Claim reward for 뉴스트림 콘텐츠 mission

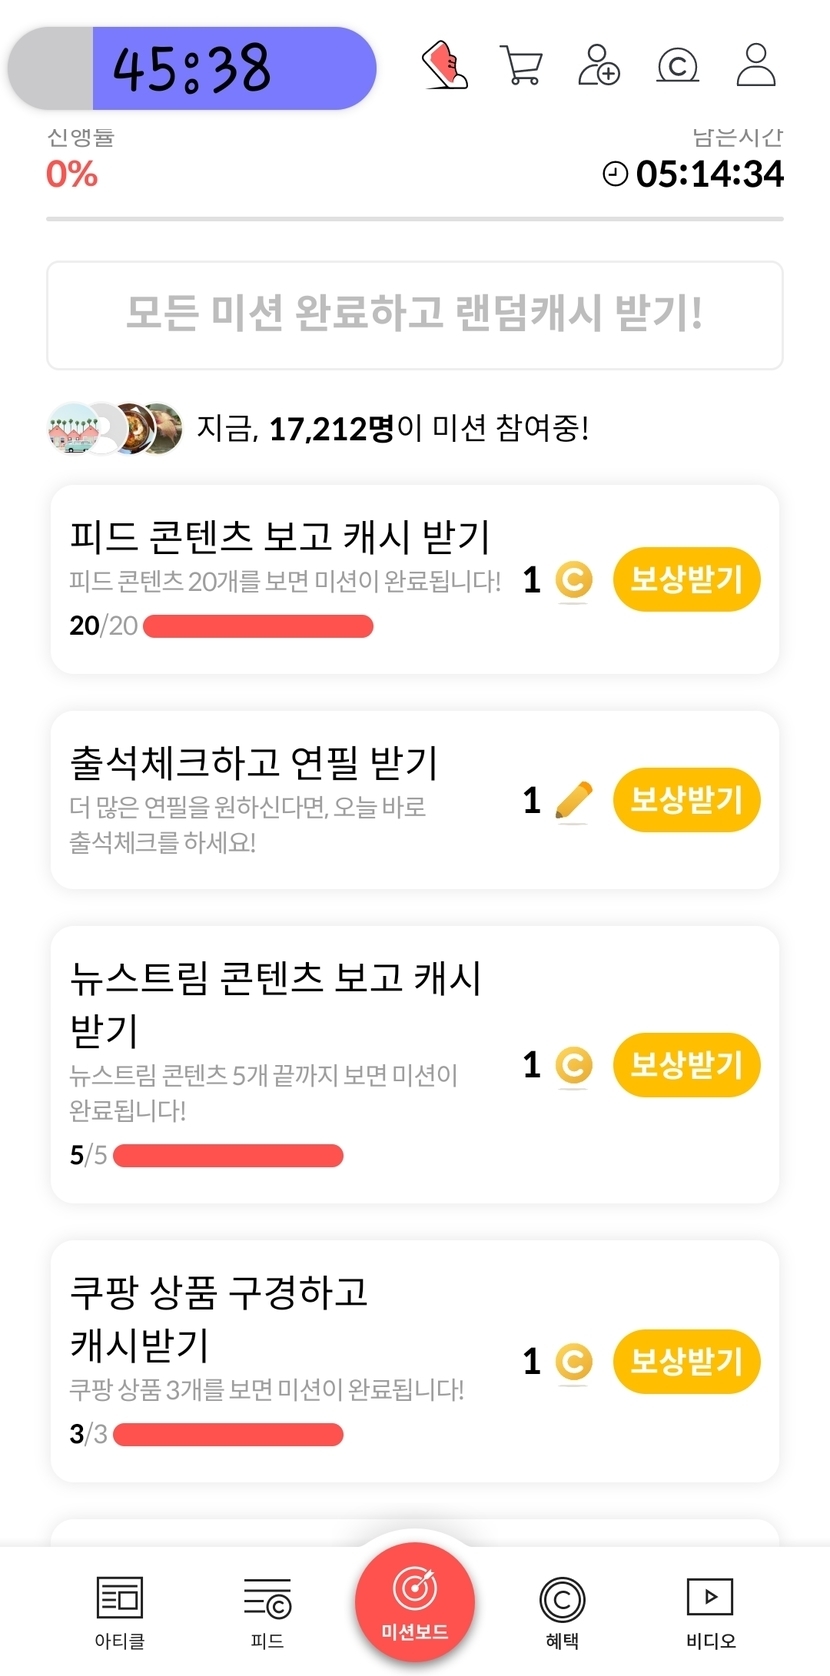tap(686, 1065)
